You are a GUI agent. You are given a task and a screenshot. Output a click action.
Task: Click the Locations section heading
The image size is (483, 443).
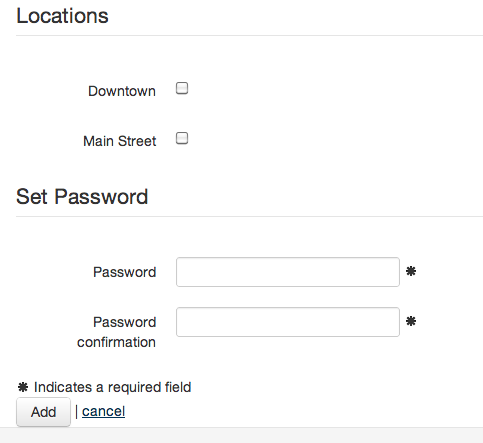point(62,16)
